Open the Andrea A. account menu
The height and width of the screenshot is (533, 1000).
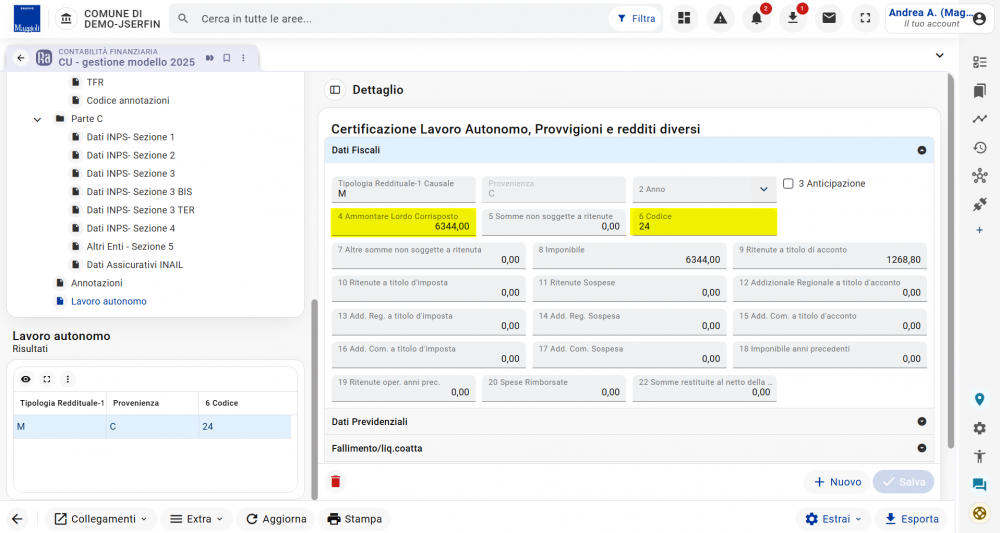click(937, 18)
